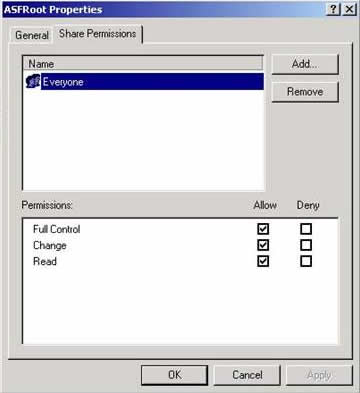This screenshot has height=393, width=360.
Task: Uncheck Allow for Full Control
Action: pyautogui.click(x=263, y=229)
